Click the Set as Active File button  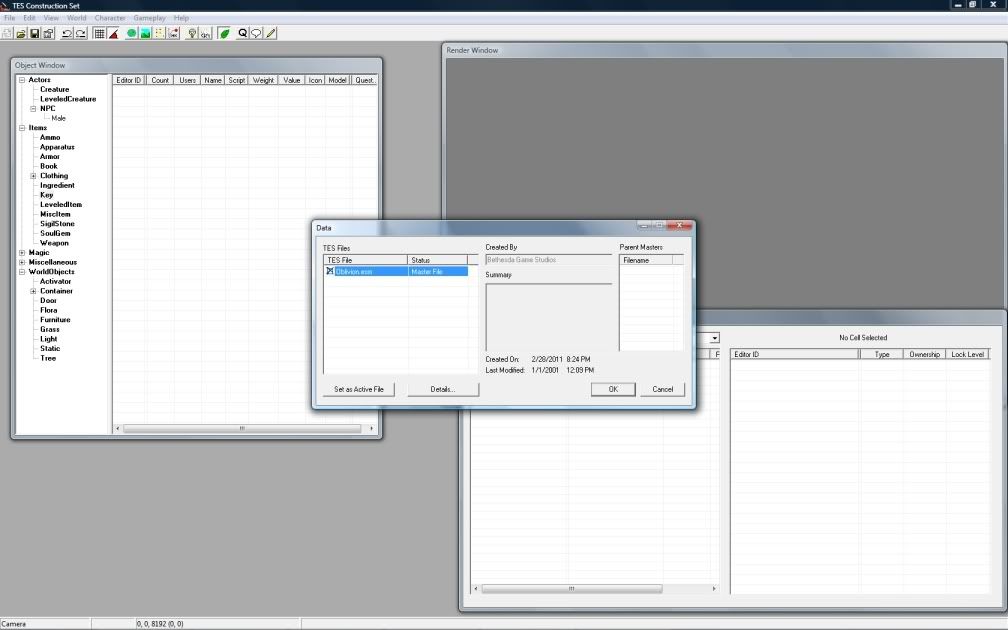(359, 389)
